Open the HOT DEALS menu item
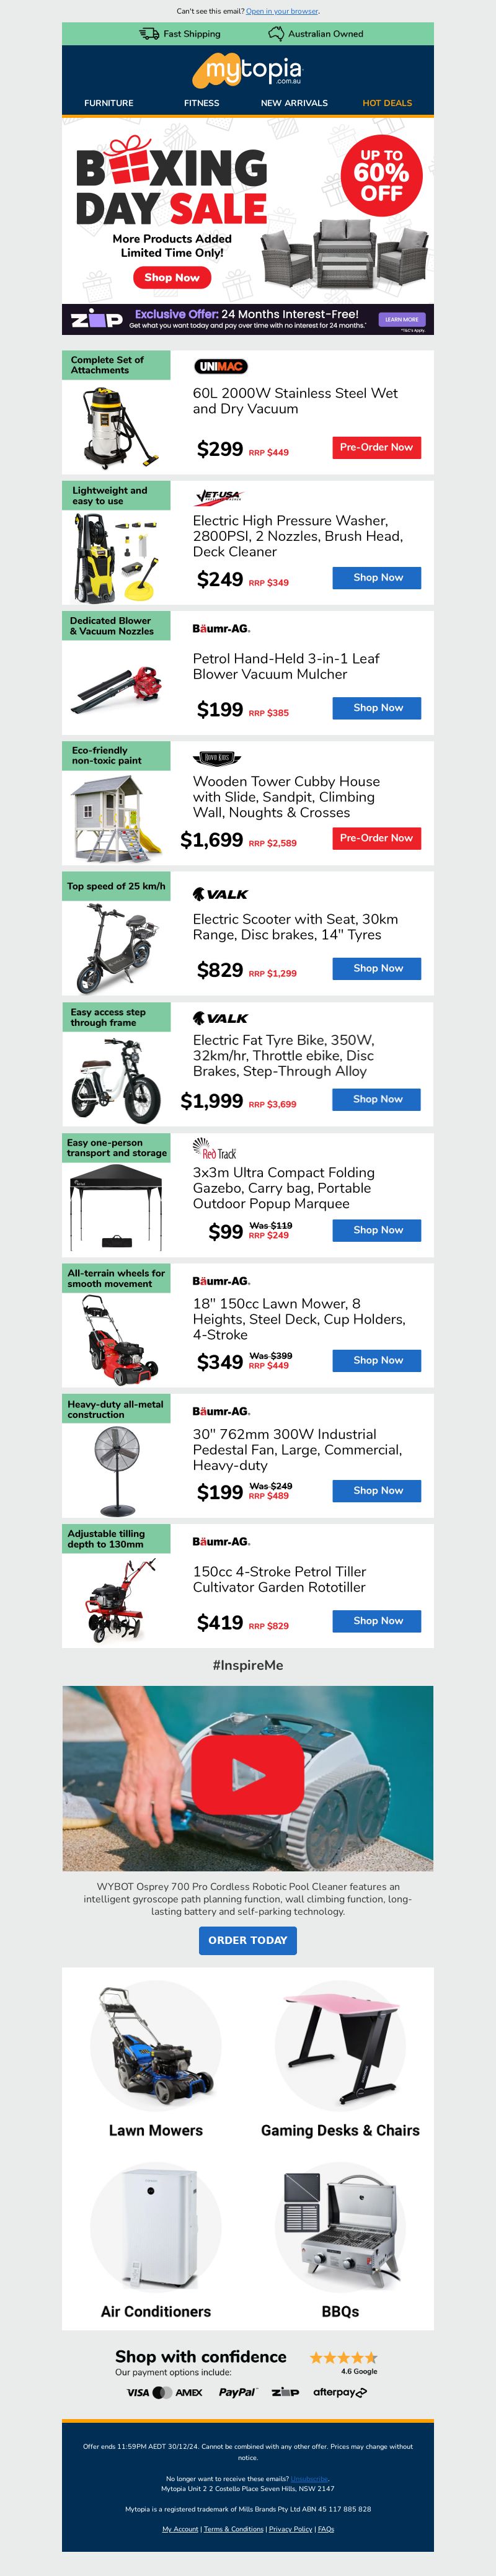The width and height of the screenshot is (496, 2576). pyautogui.click(x=387, y=103)
